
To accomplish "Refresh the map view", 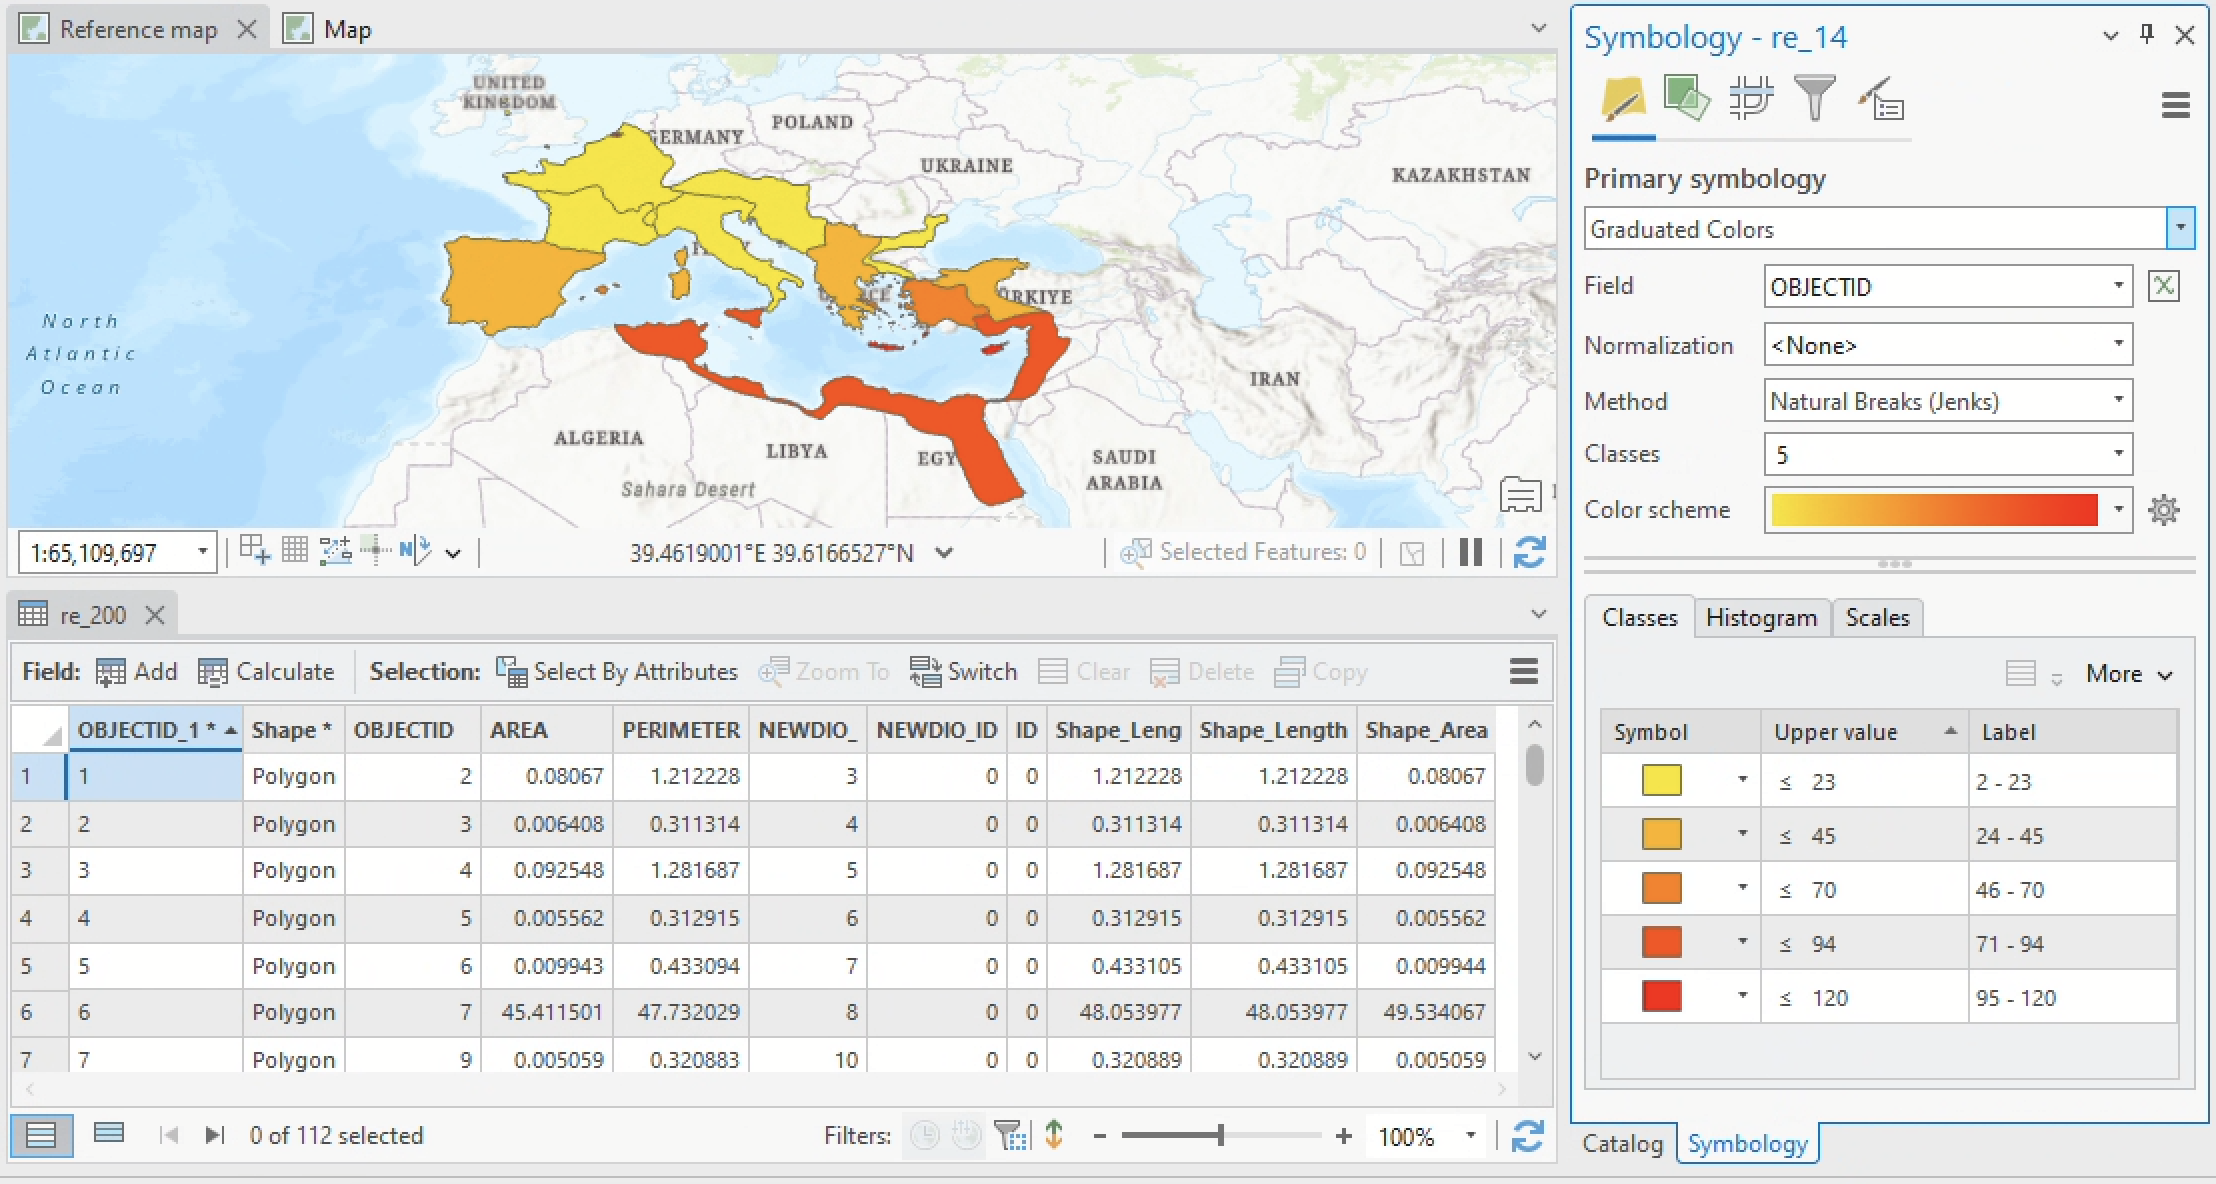I will 1529,552.
